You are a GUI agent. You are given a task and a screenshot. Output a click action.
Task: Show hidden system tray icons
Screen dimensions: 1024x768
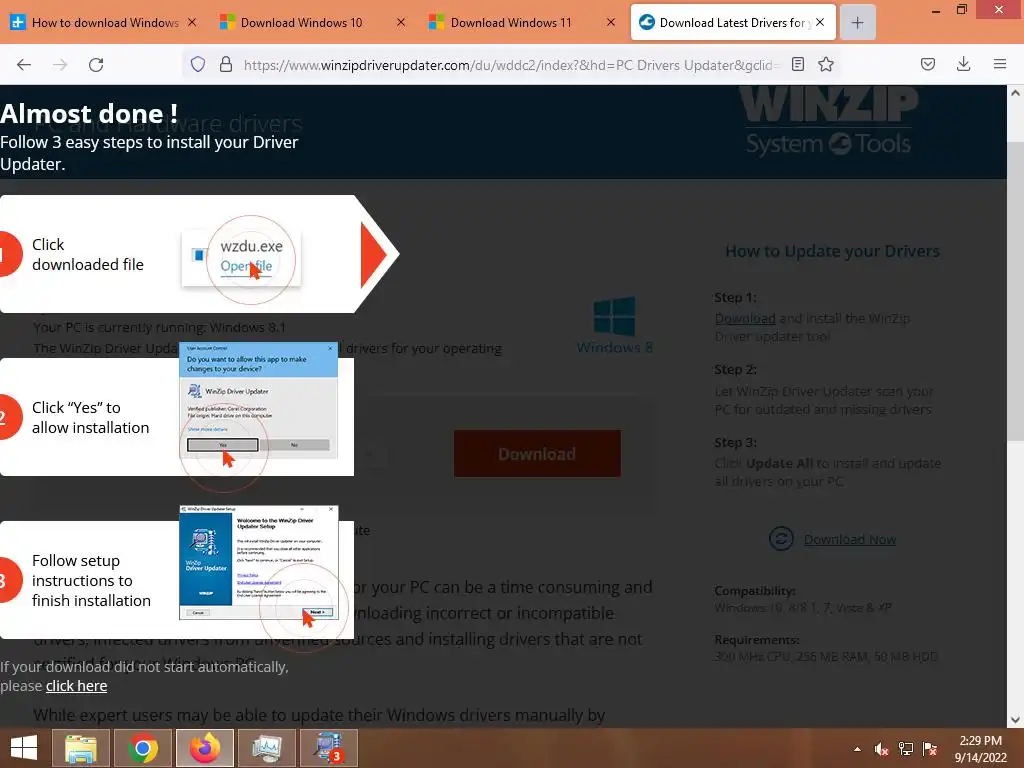click(x=857, y=749)
